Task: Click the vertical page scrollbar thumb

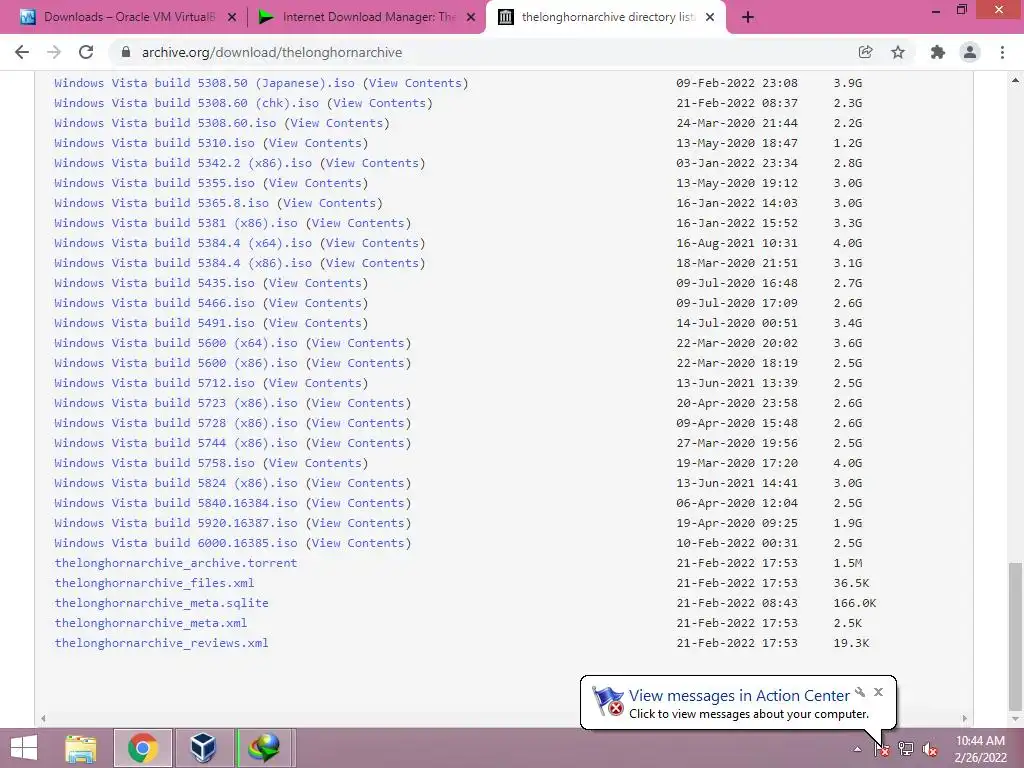Action: [x=1015, y=636]
